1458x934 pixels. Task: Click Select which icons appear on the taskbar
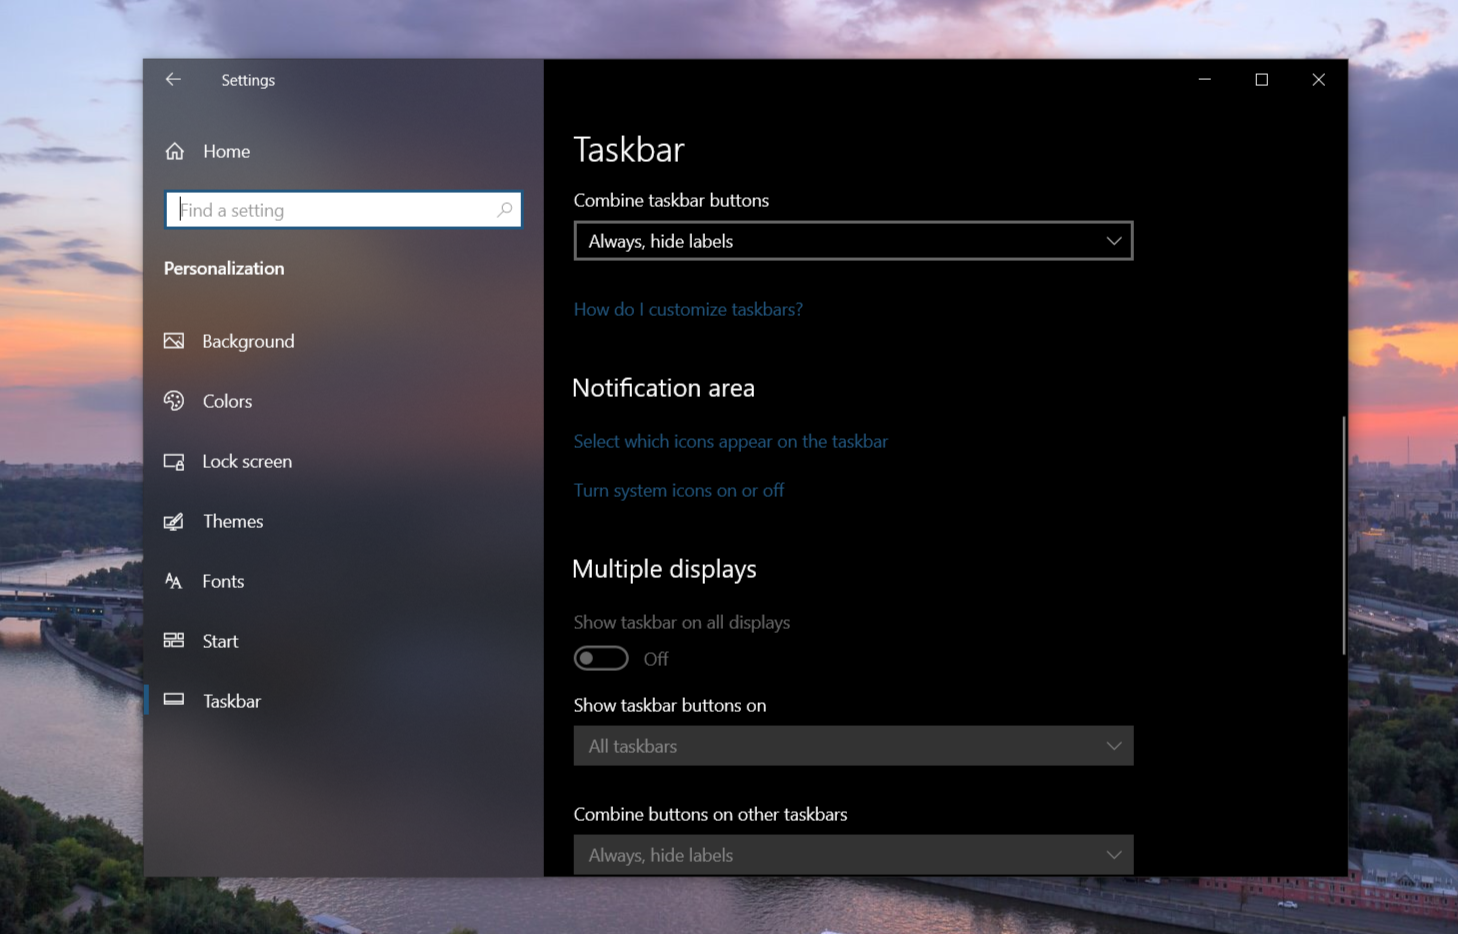click(x=731, y=441)
